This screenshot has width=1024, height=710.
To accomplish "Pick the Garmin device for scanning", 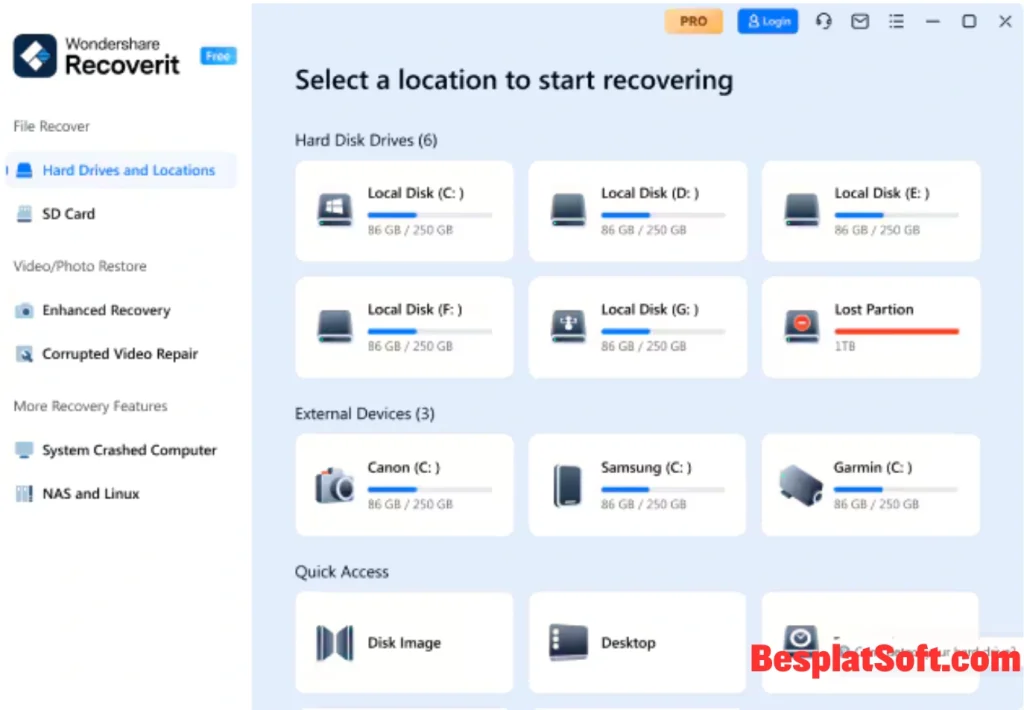I will click(x=869, y=484).
